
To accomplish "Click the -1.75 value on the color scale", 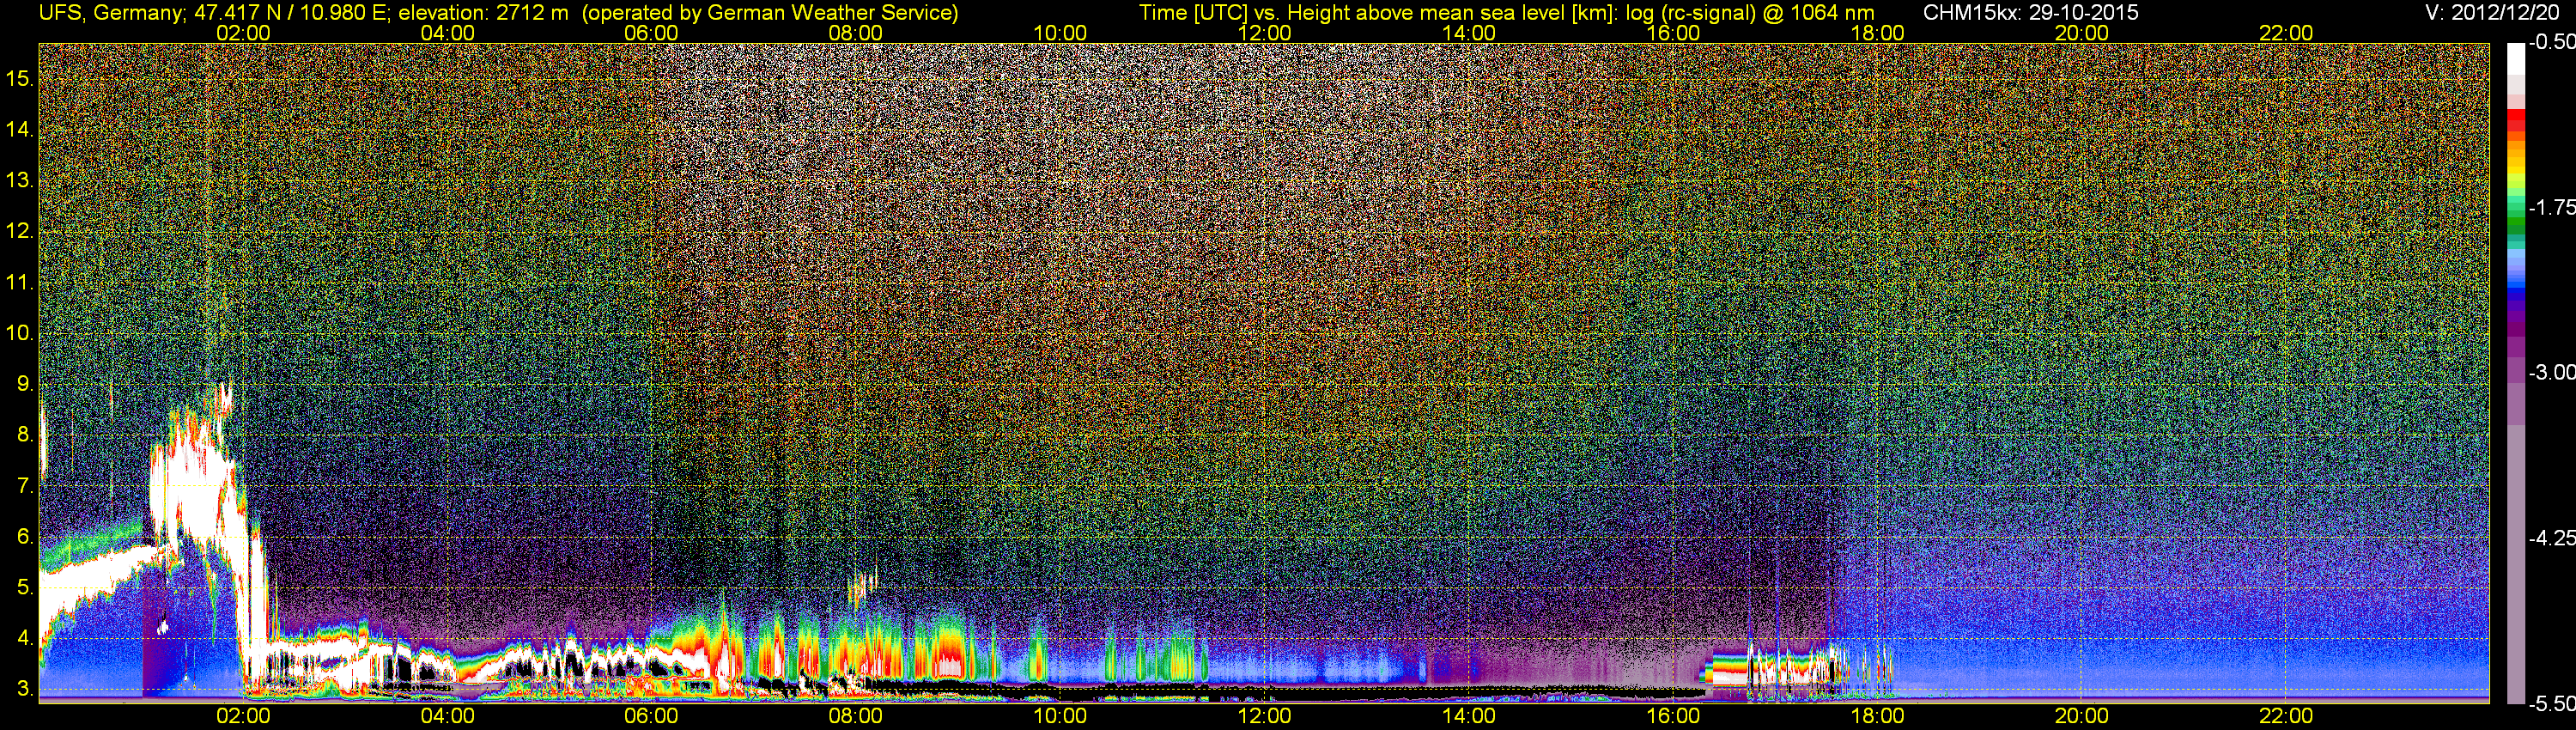I will pyautogui.click(x=2551, y=207).
